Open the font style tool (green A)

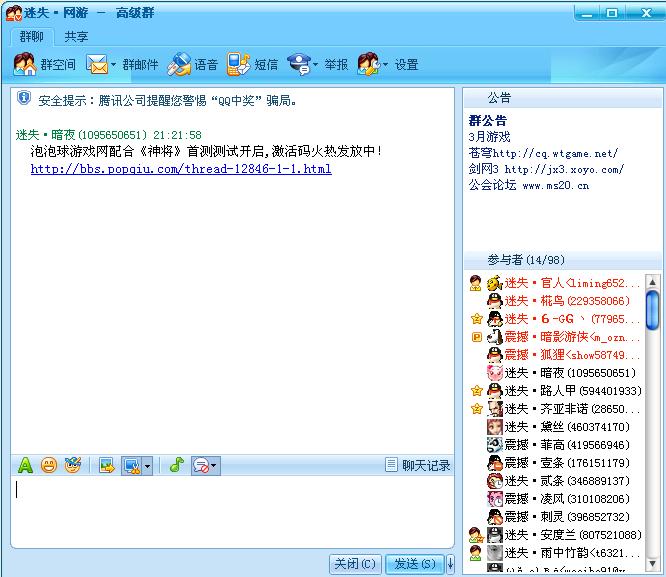(x=26, y=465)
